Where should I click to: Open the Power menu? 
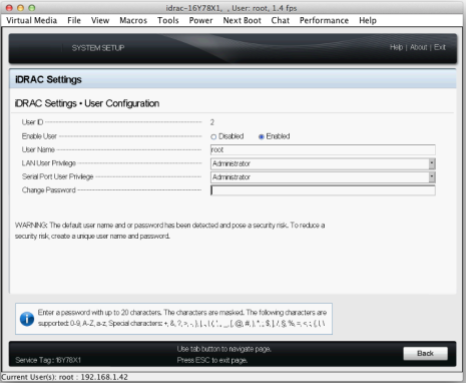(x=201, y=21)
